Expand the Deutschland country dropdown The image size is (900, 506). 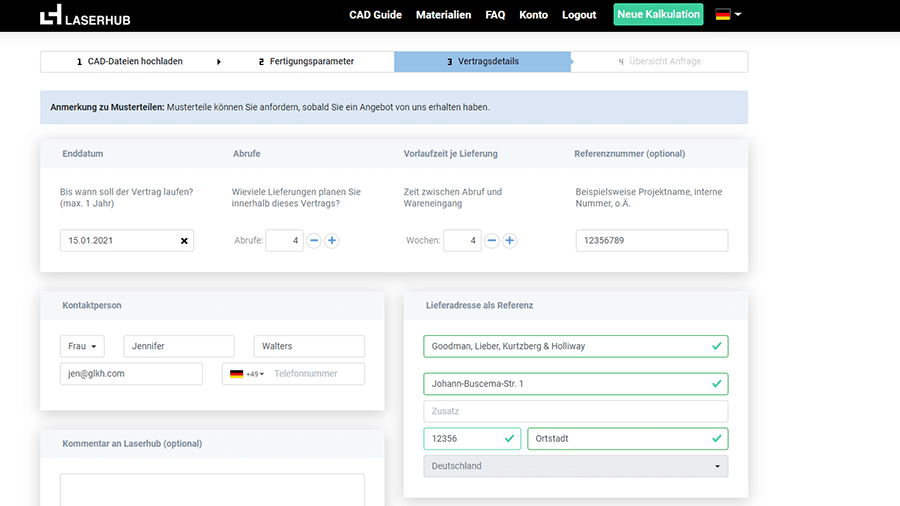pos(576,466)
